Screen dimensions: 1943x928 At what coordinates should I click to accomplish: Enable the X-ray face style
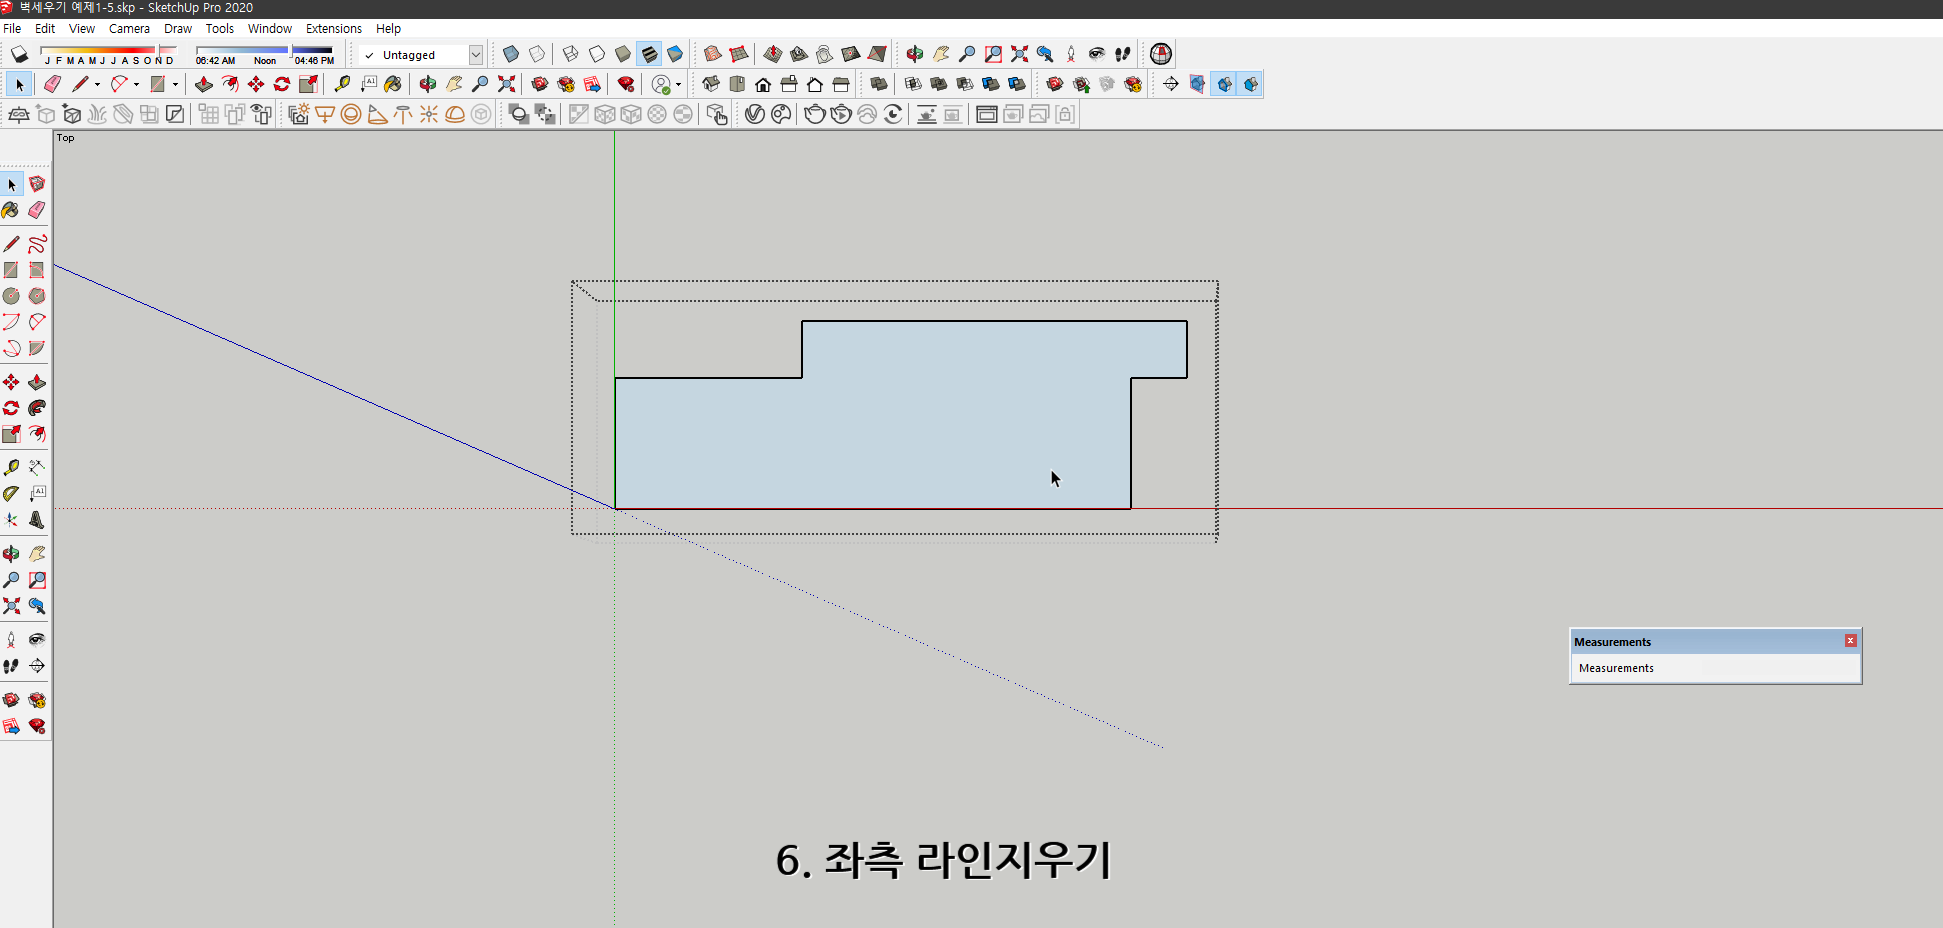point(511,54)
